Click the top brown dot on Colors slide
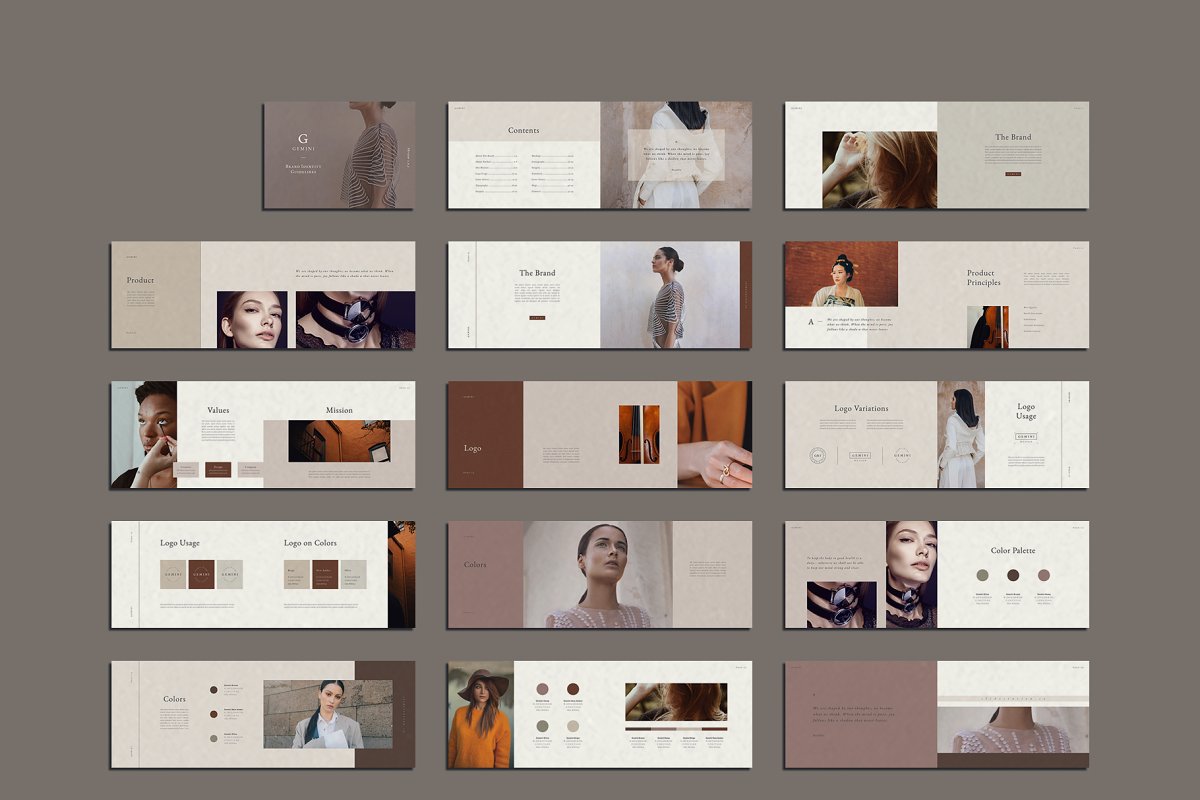This screenshot has width=1200, height=800. coord(214,689)
